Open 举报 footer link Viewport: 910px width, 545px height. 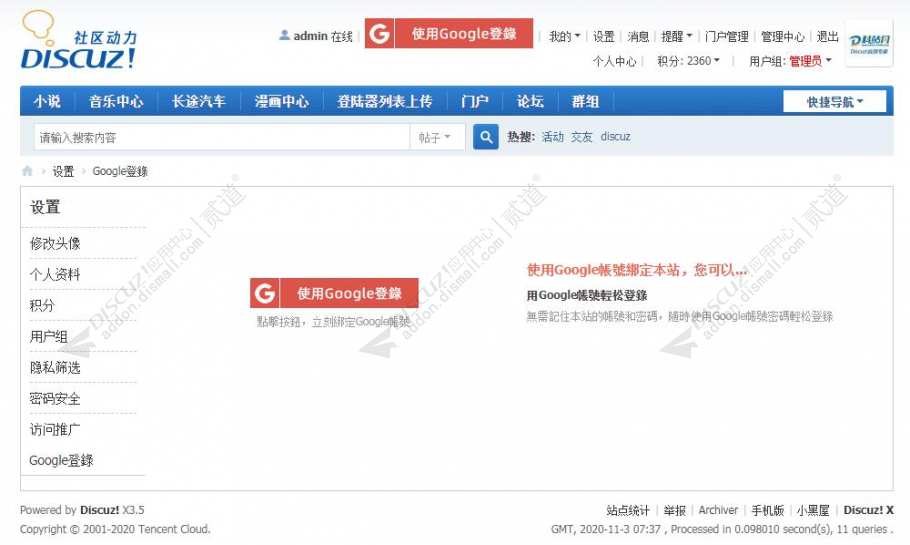point(674,510)
